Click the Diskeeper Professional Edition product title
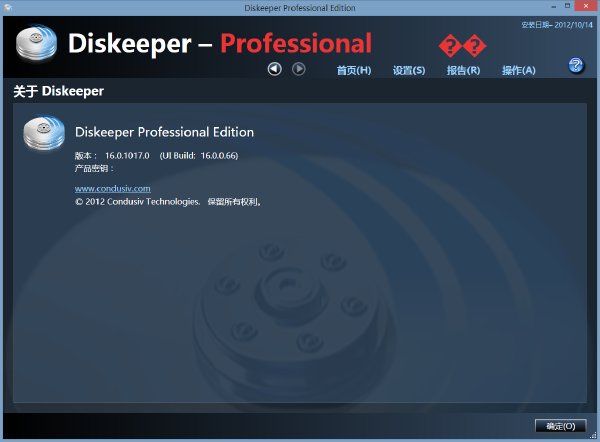Screen dimensions: 600x442 (164, 132)
